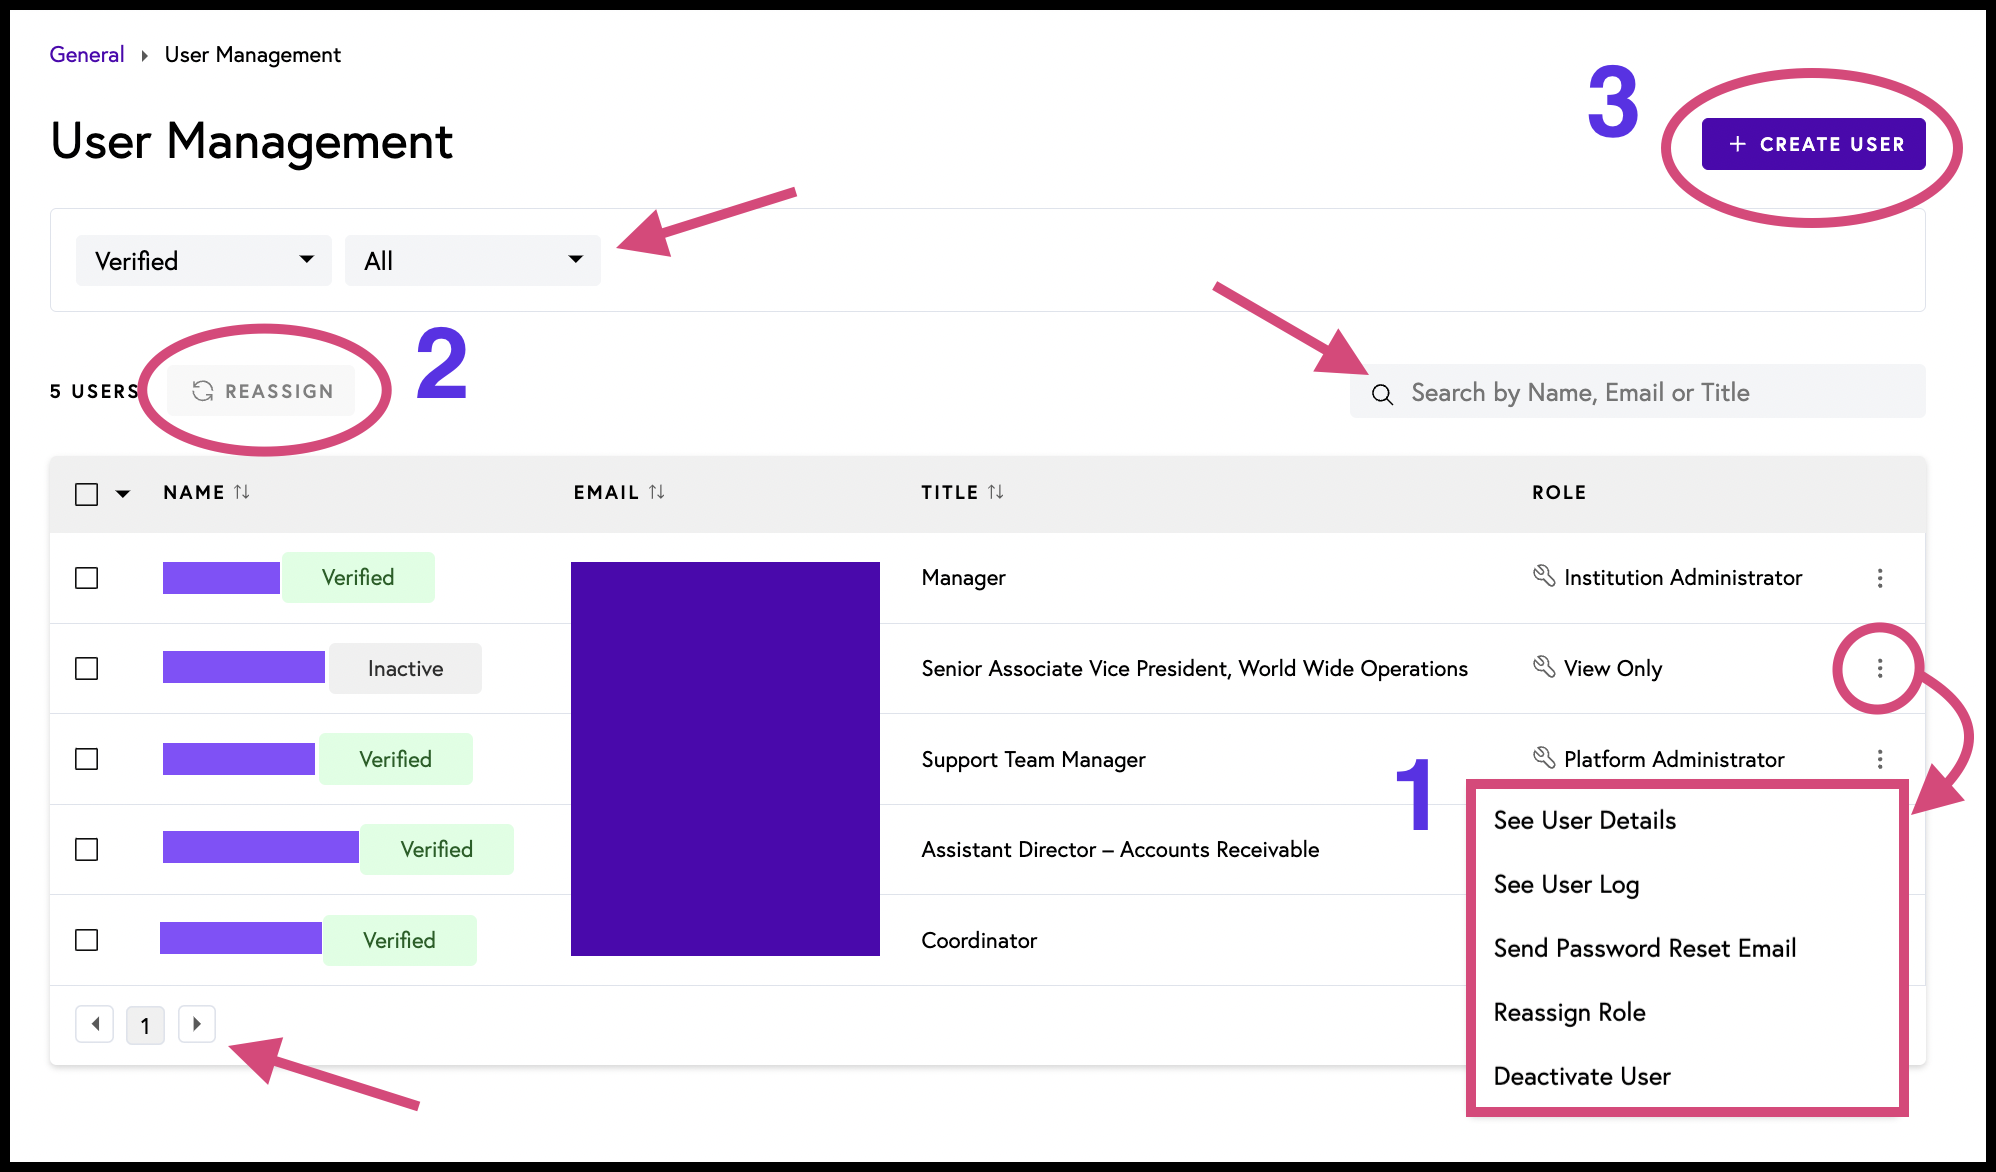1996x1172 pixels.
Task: Open the General breadcrumb link
Action: click(87, 55)
